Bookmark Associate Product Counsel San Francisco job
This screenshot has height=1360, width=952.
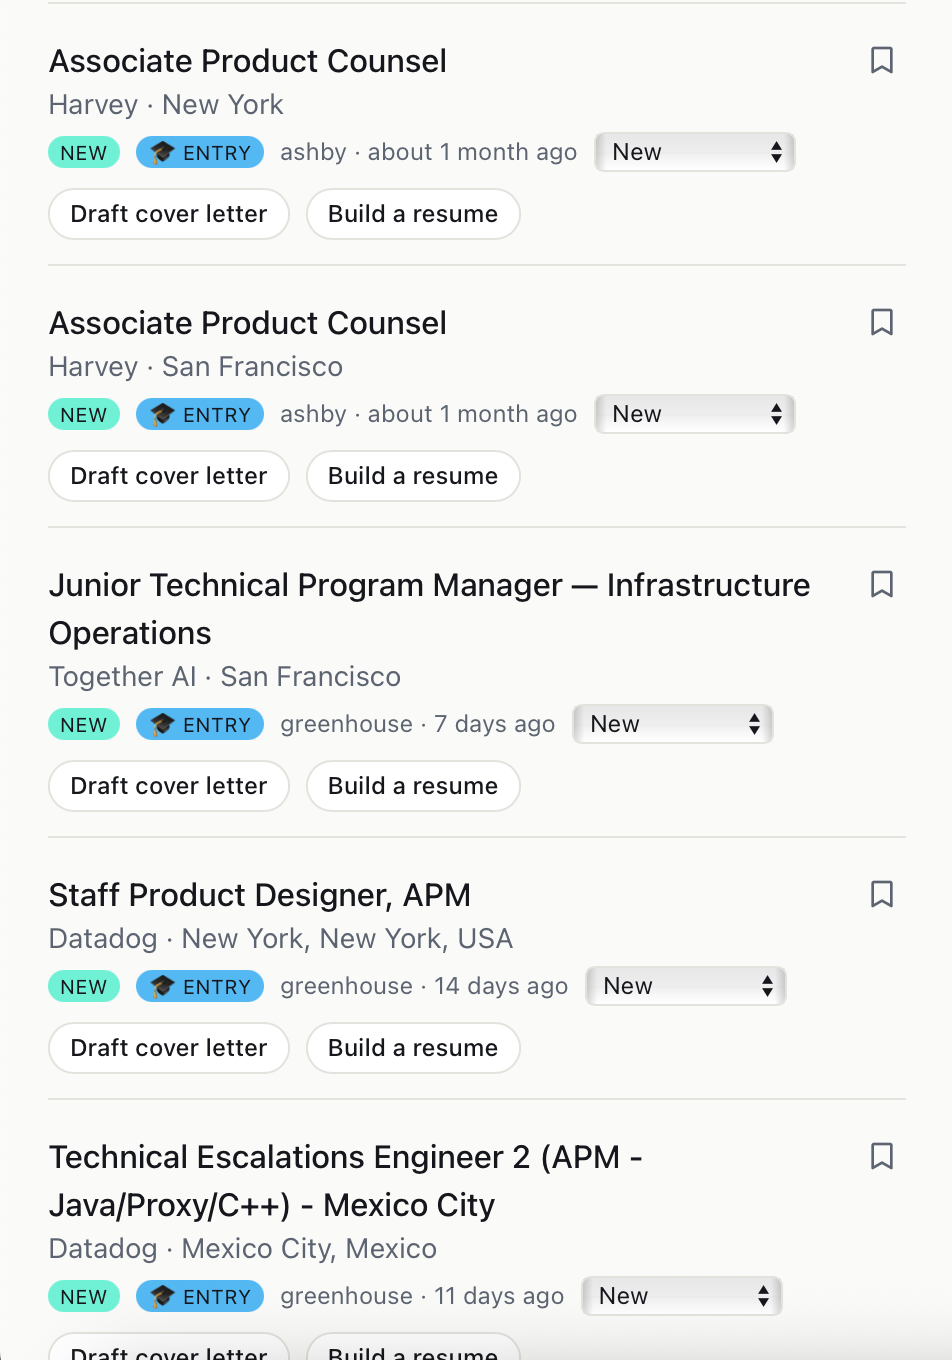click(x=882, y=322)
